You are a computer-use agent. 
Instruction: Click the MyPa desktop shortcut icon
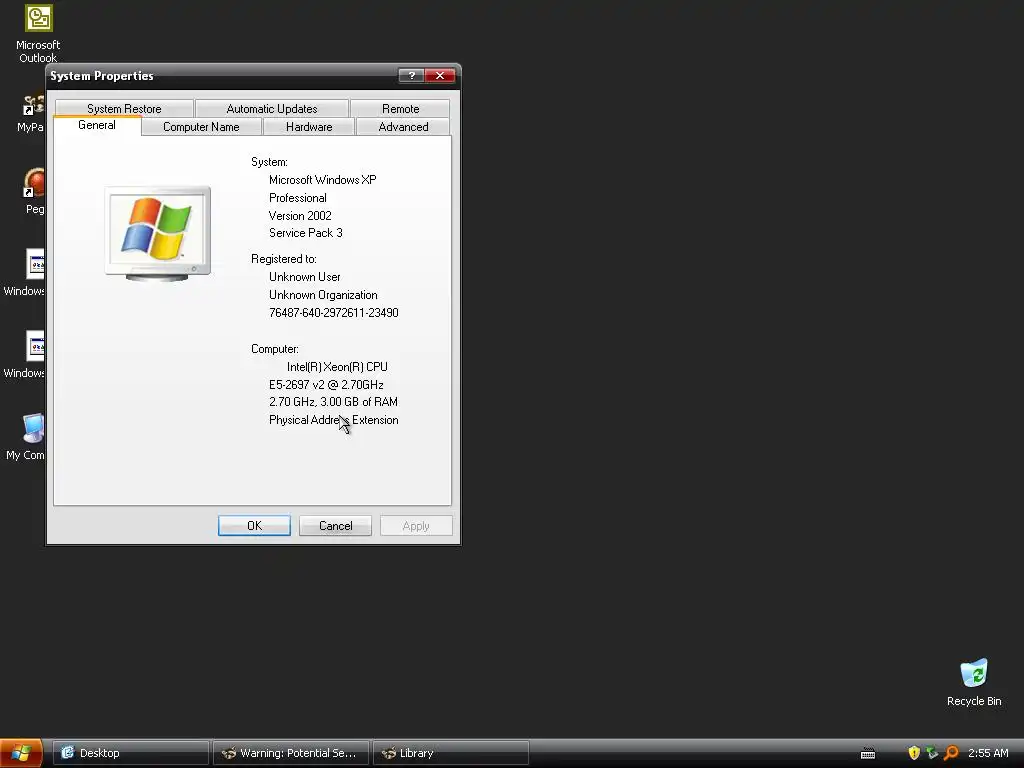click(31, 113)
